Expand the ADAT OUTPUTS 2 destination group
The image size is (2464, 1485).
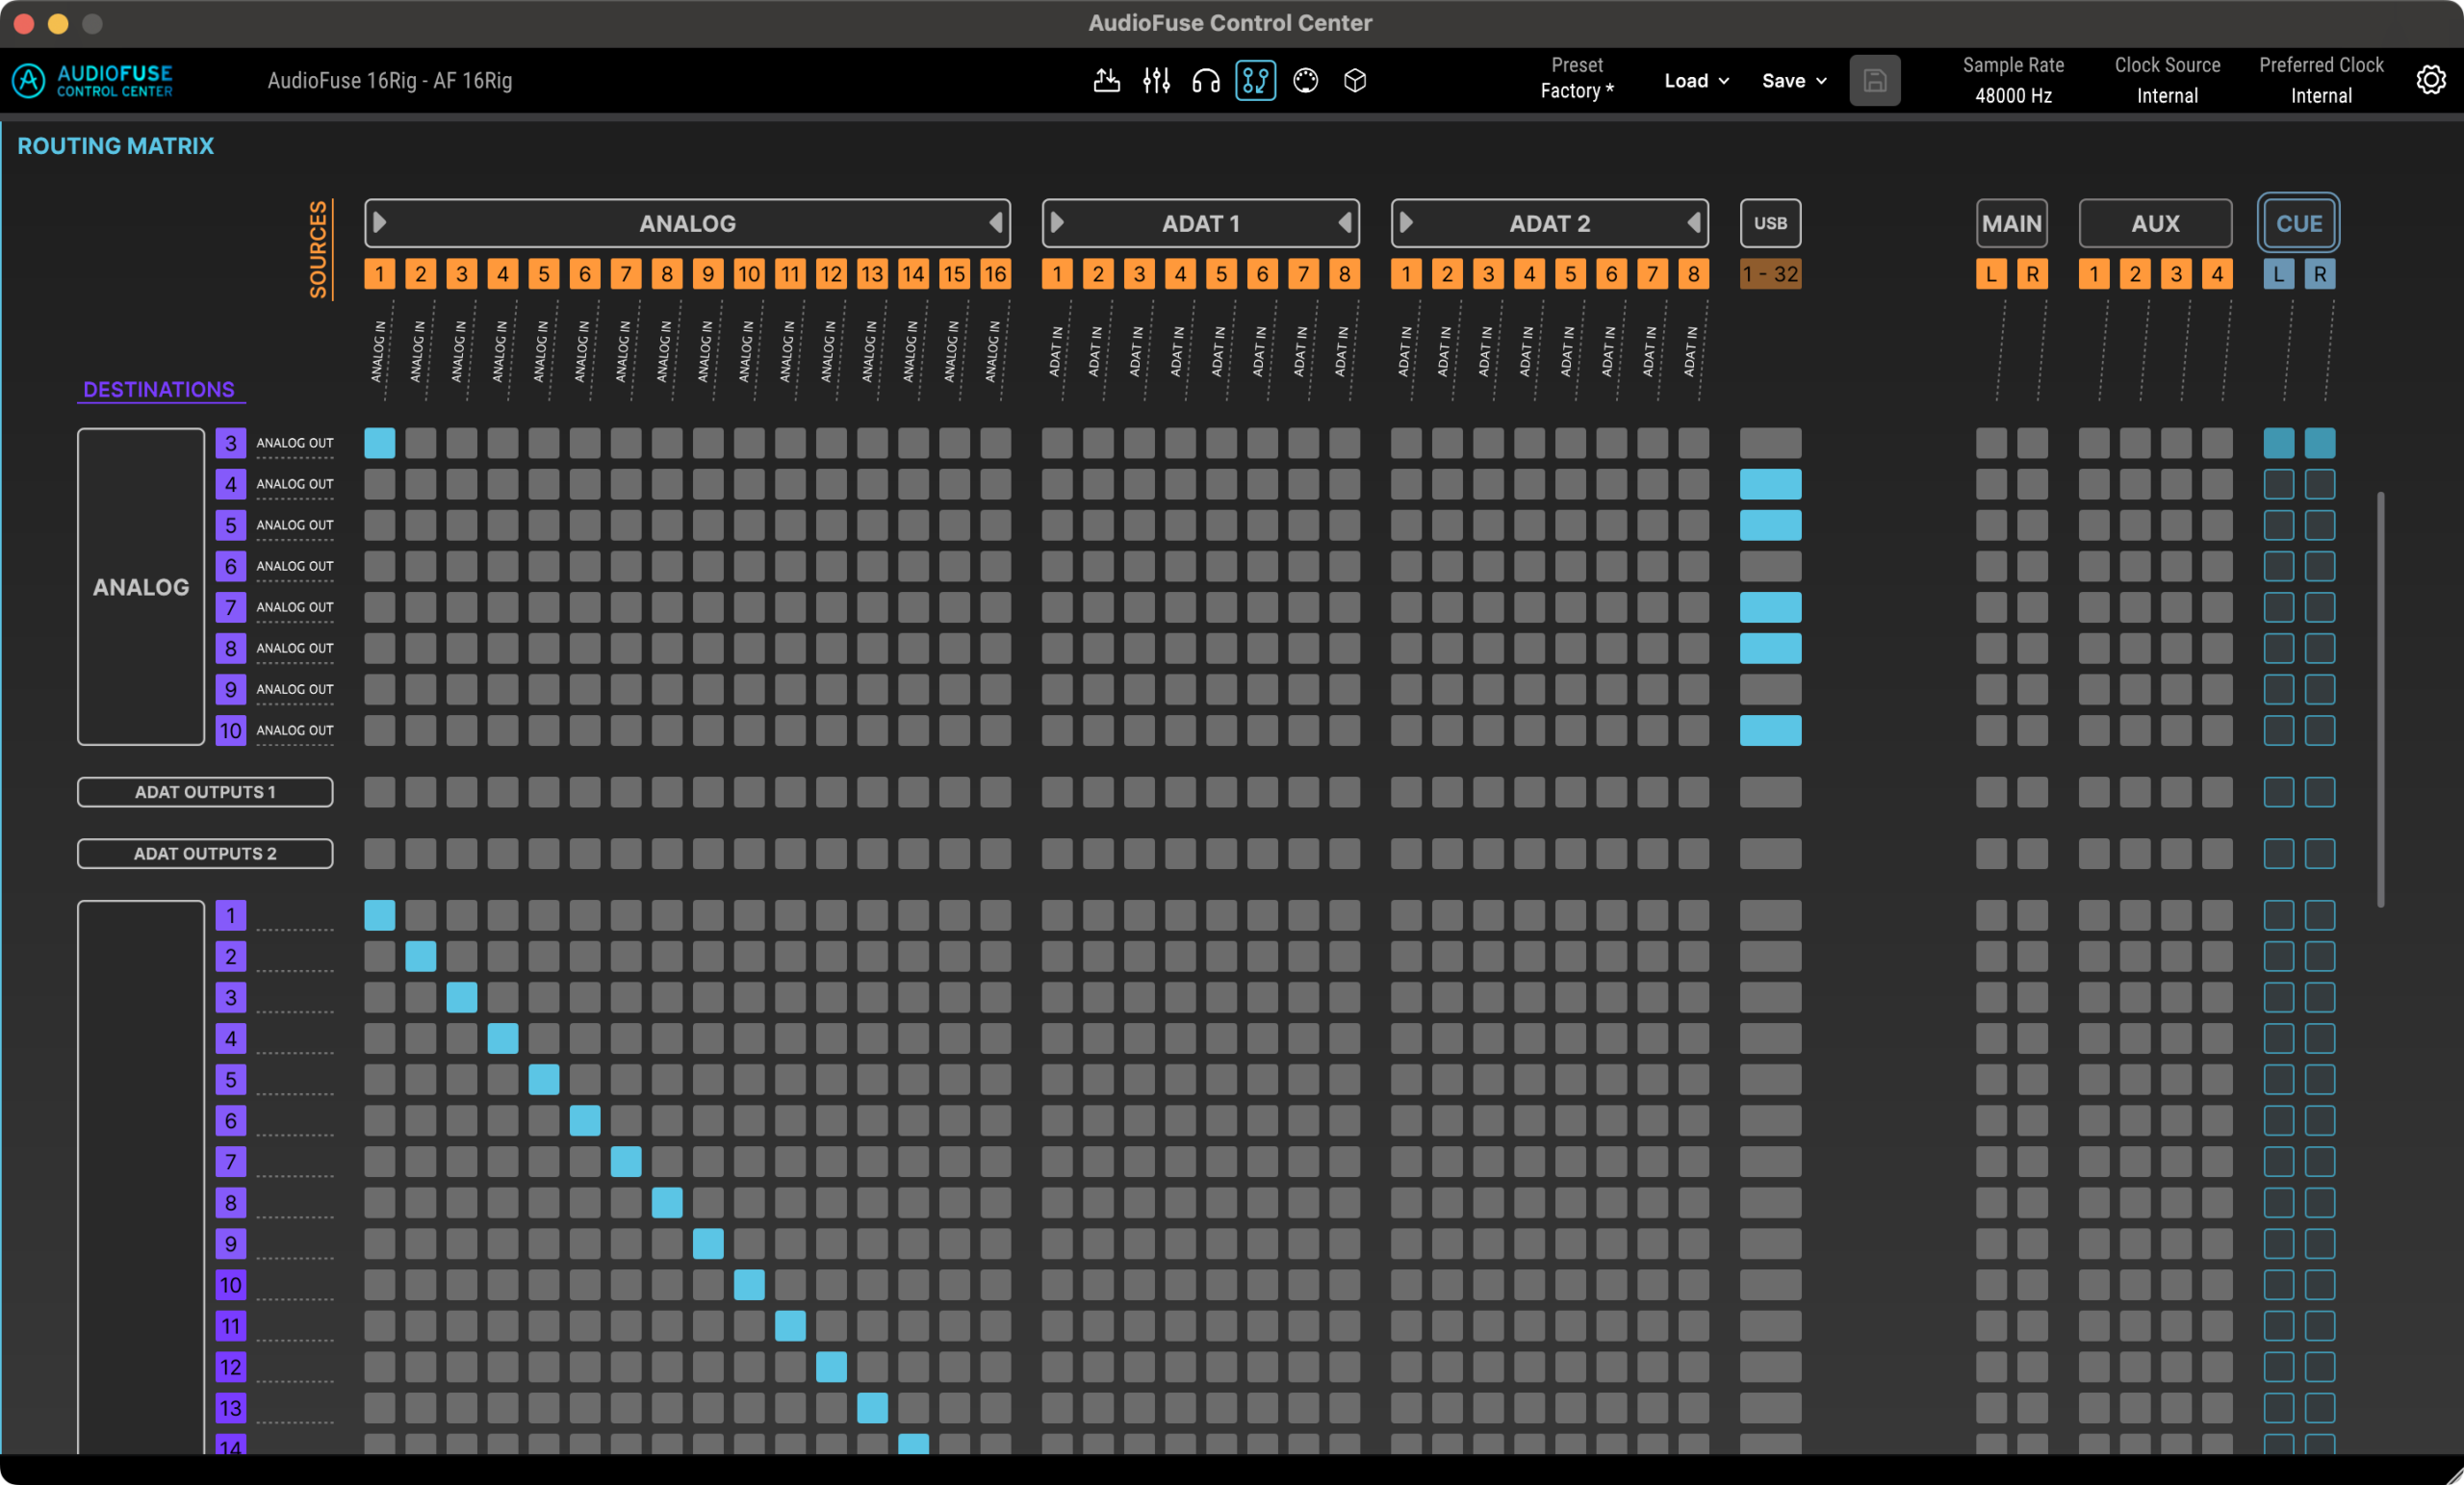(205, 853)
